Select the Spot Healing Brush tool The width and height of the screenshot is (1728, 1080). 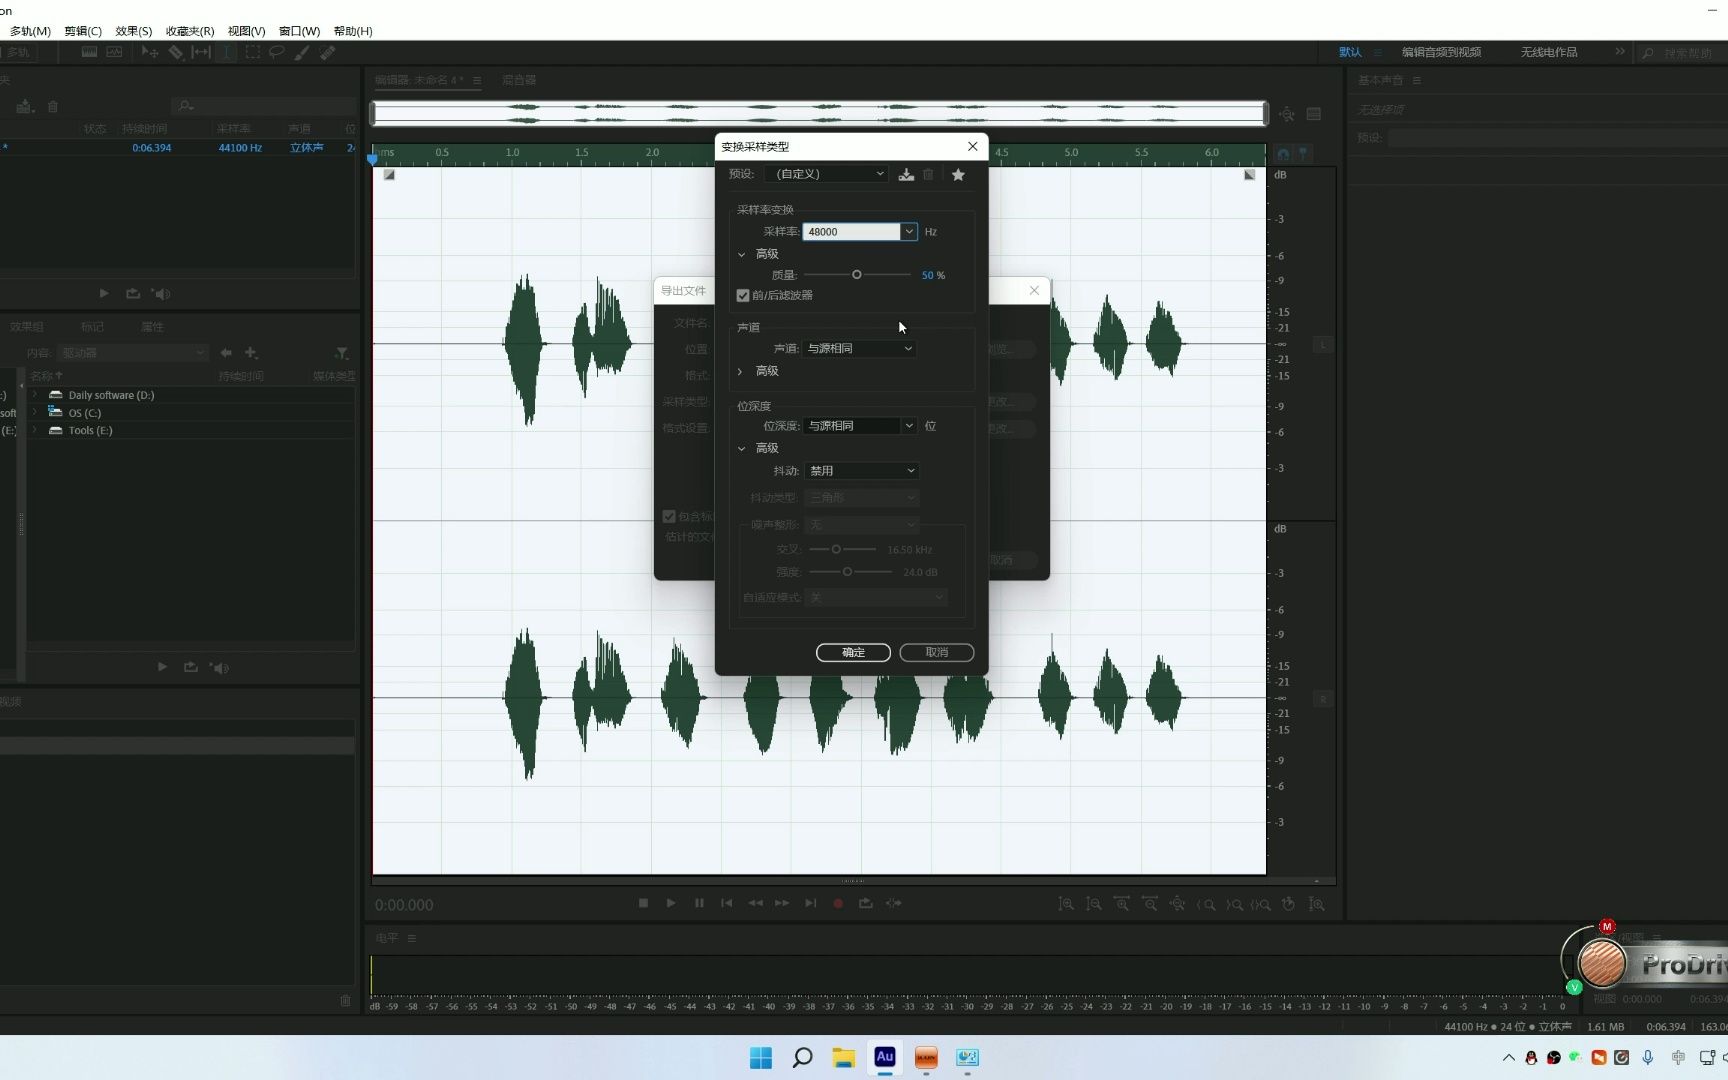coord(327,52)
